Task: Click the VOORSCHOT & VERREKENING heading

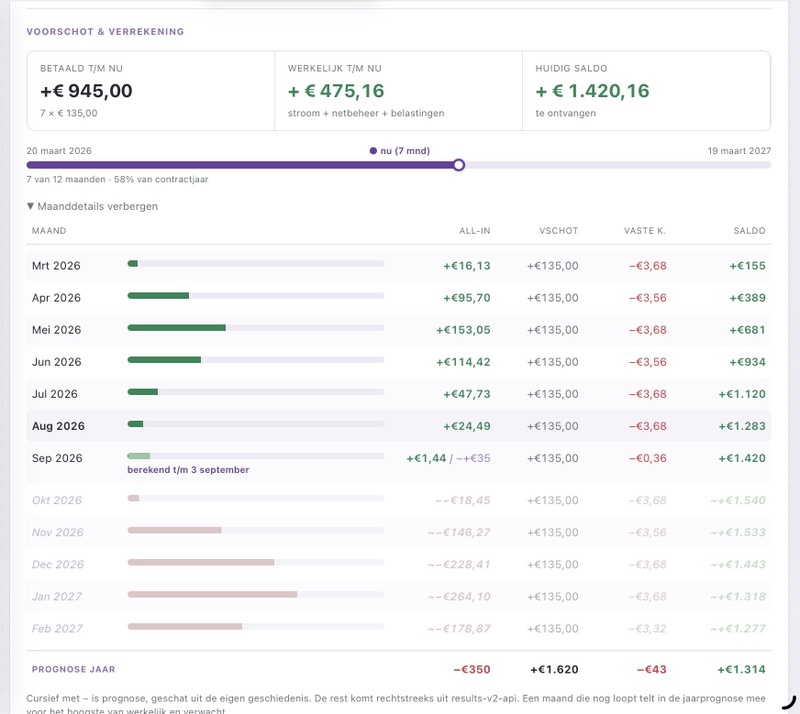Action: click(105, 32)
